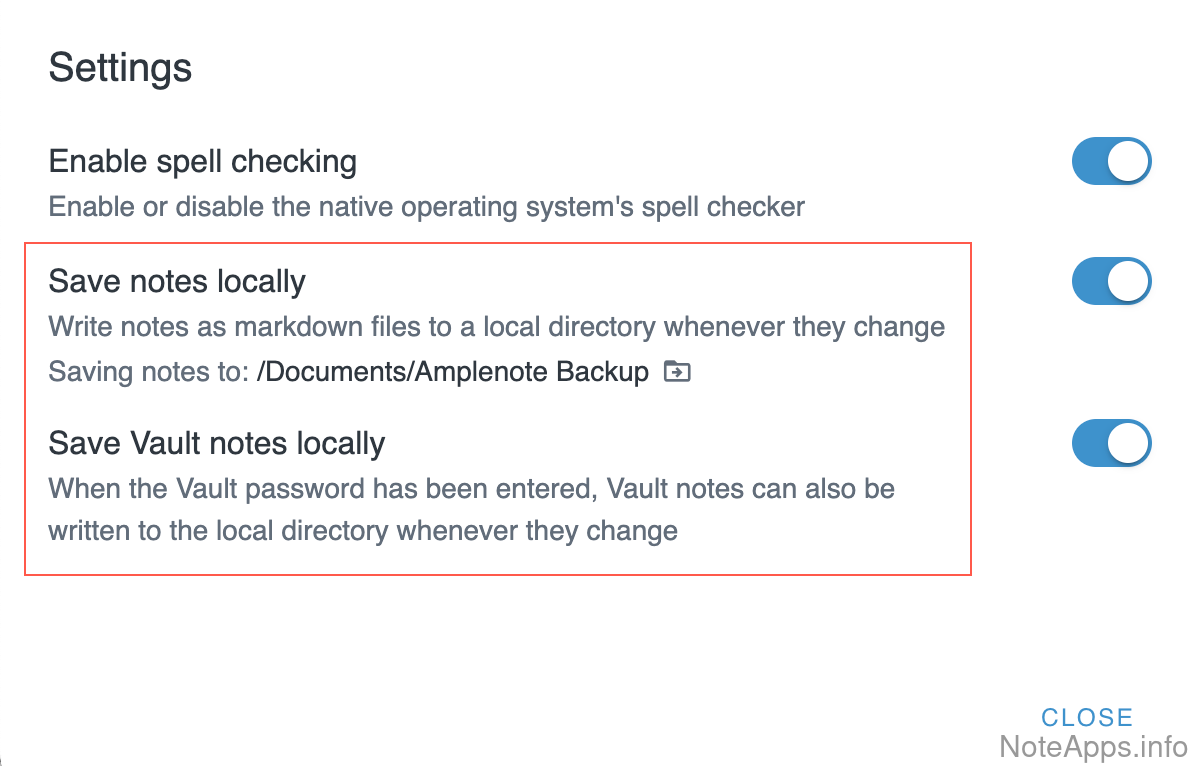1190x766 pixels.
Task: Disable the Enable spell checking toggle
Action: [1111, 162]
